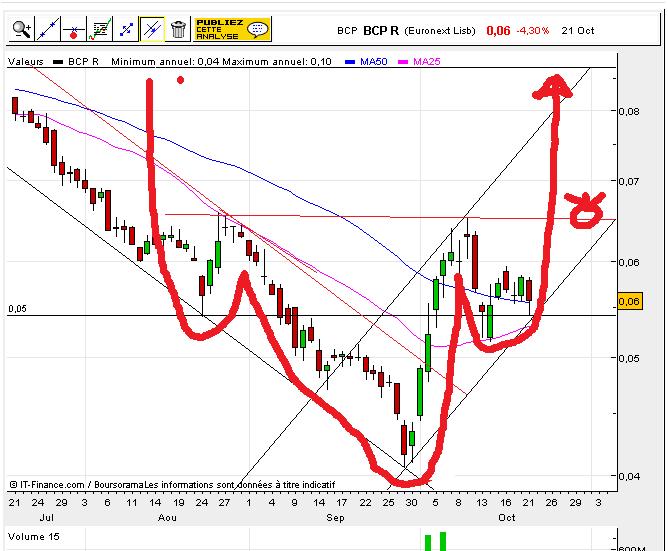Click the BCP R stock title
The image size is (668, 551).
coord(381,31)
